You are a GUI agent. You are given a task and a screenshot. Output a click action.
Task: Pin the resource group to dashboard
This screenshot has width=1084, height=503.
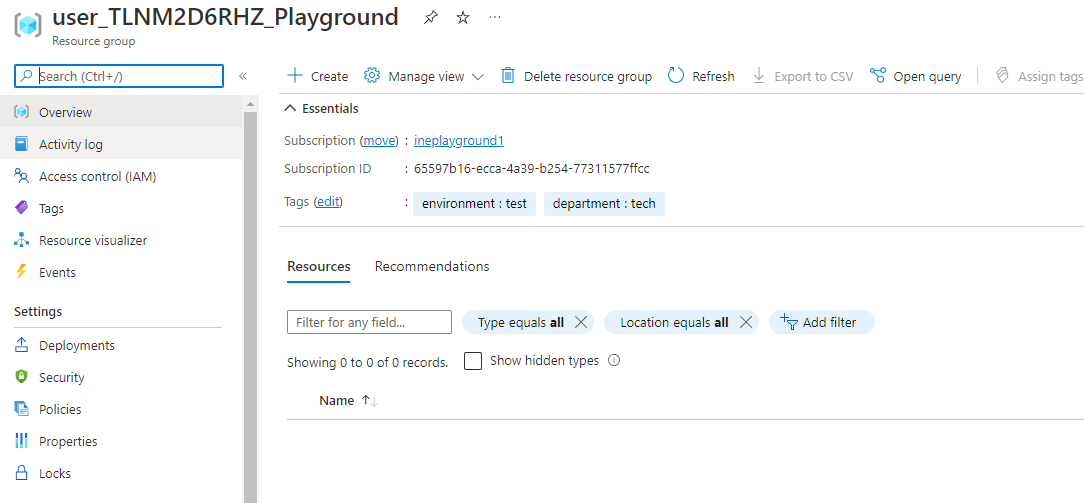click(x=430, y=18)
